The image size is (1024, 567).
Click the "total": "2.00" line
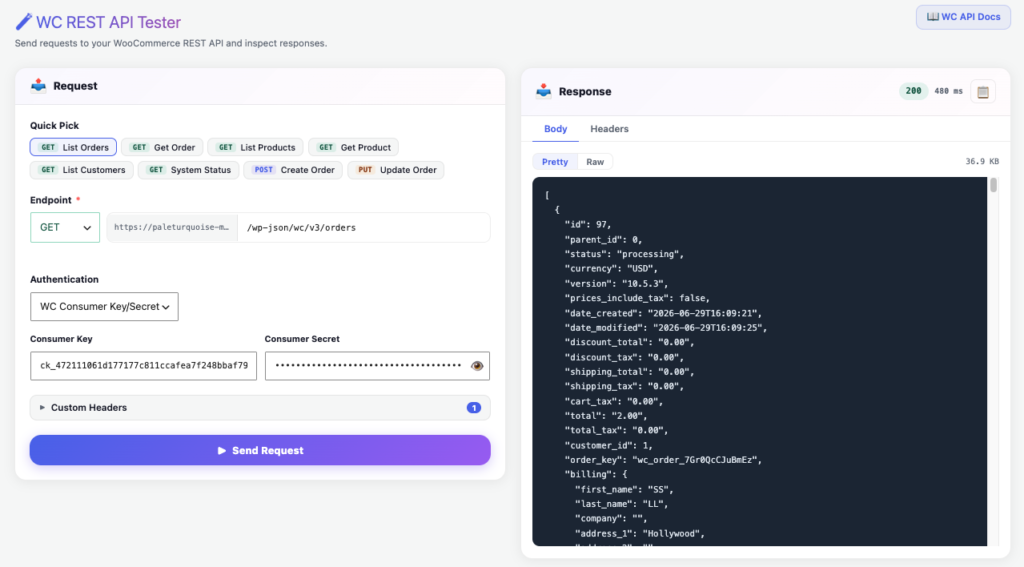(606, 416)
